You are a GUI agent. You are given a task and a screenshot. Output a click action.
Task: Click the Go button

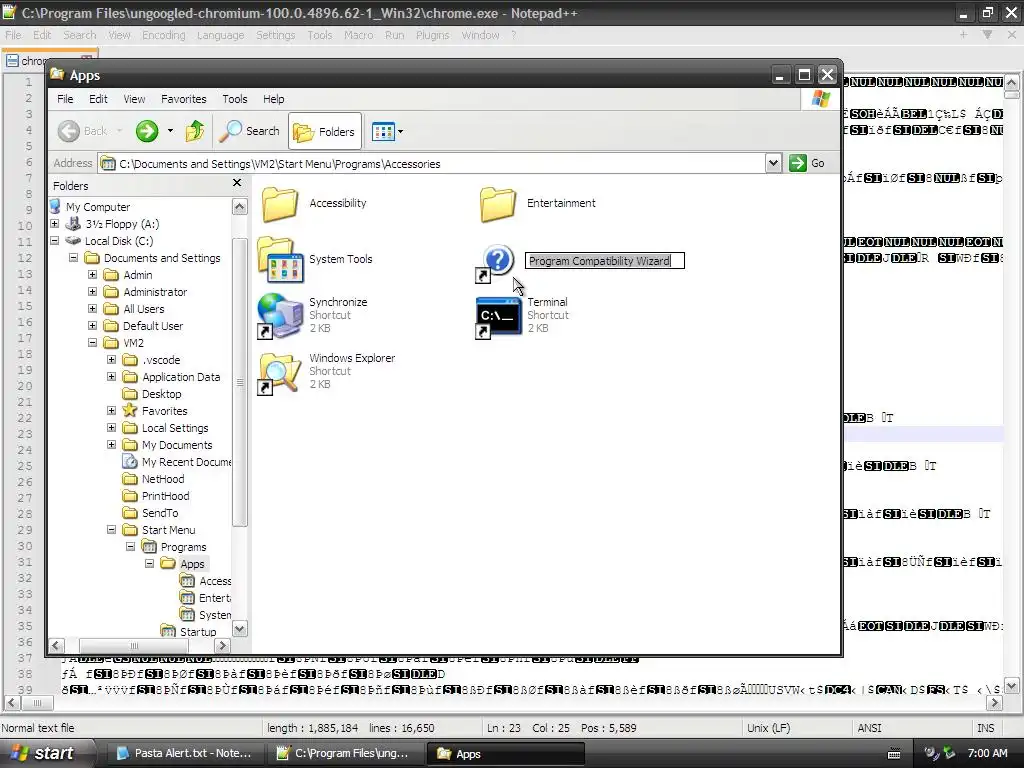[807, 163]
